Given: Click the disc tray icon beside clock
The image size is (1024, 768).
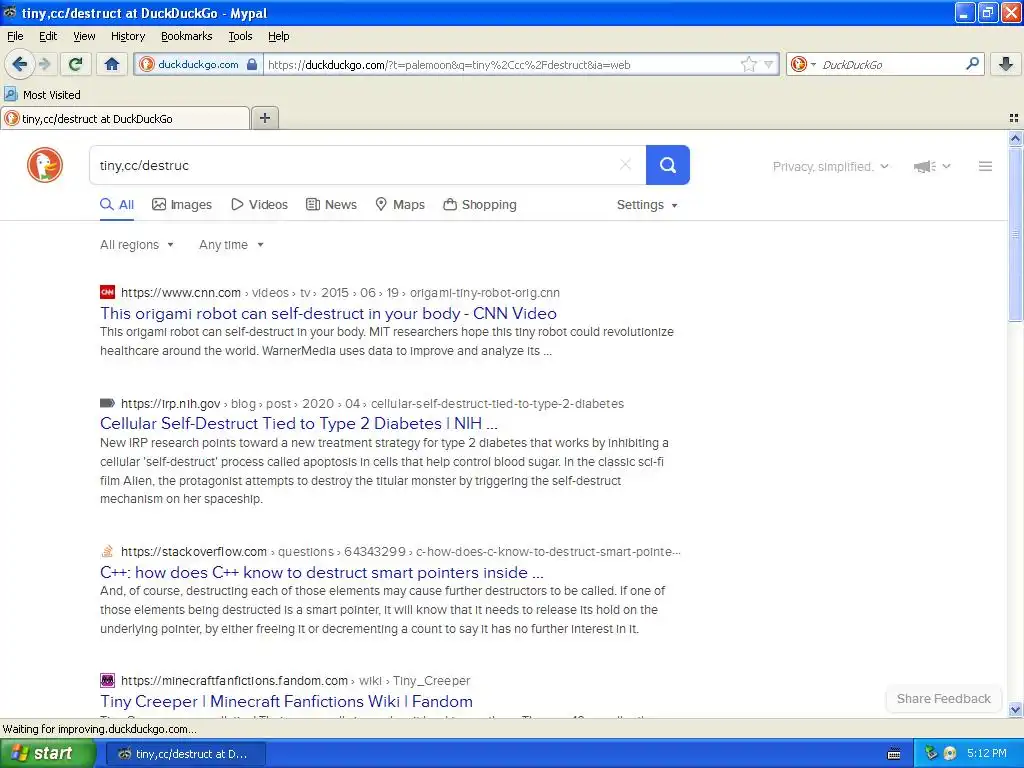Looking at the screenshot, I should pos(950,753).
